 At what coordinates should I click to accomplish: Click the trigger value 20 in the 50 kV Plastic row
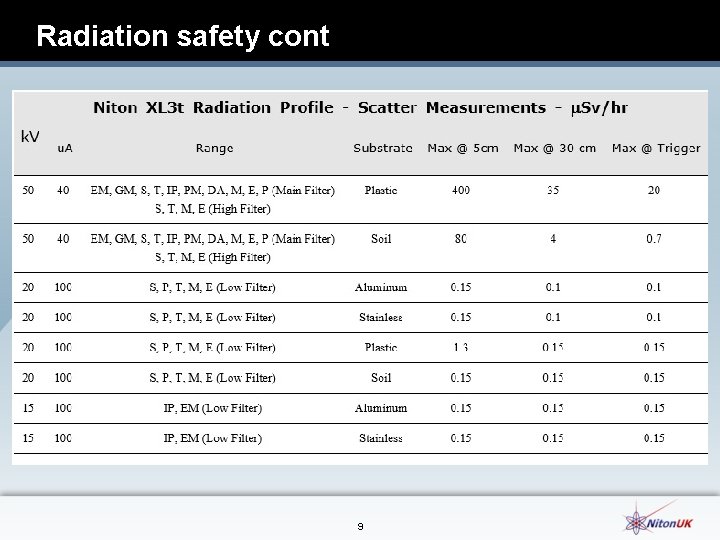click(654, 190)
